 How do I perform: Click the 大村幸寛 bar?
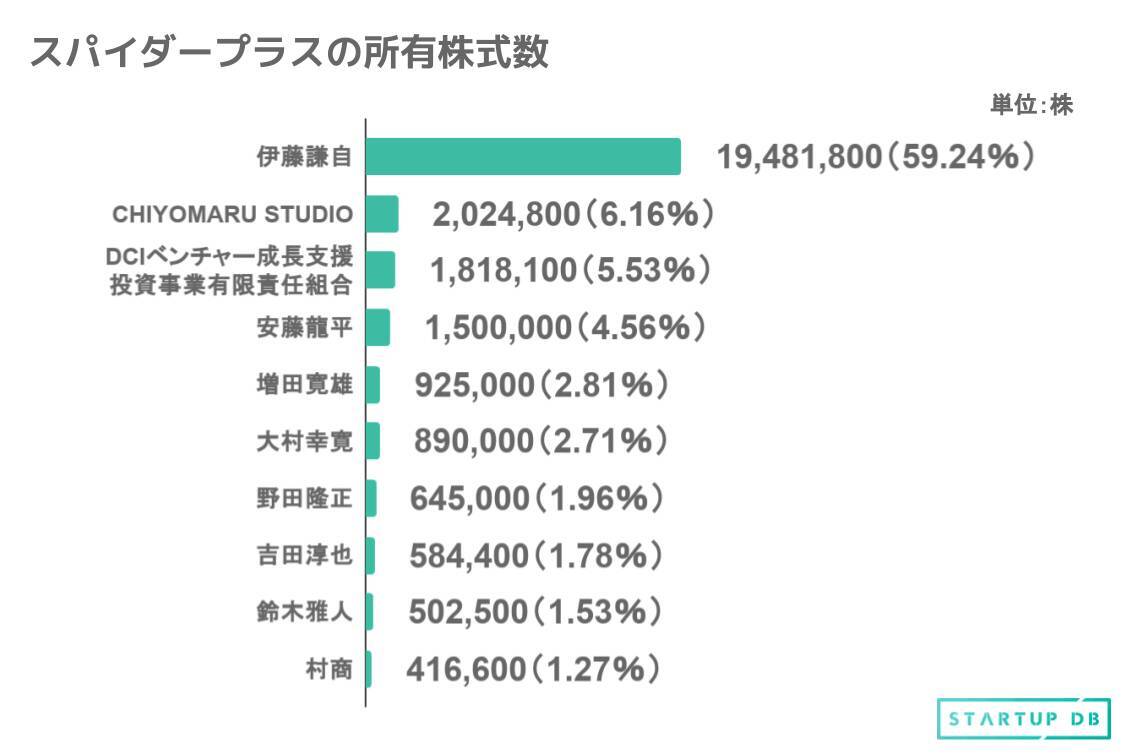pos(373,441)
